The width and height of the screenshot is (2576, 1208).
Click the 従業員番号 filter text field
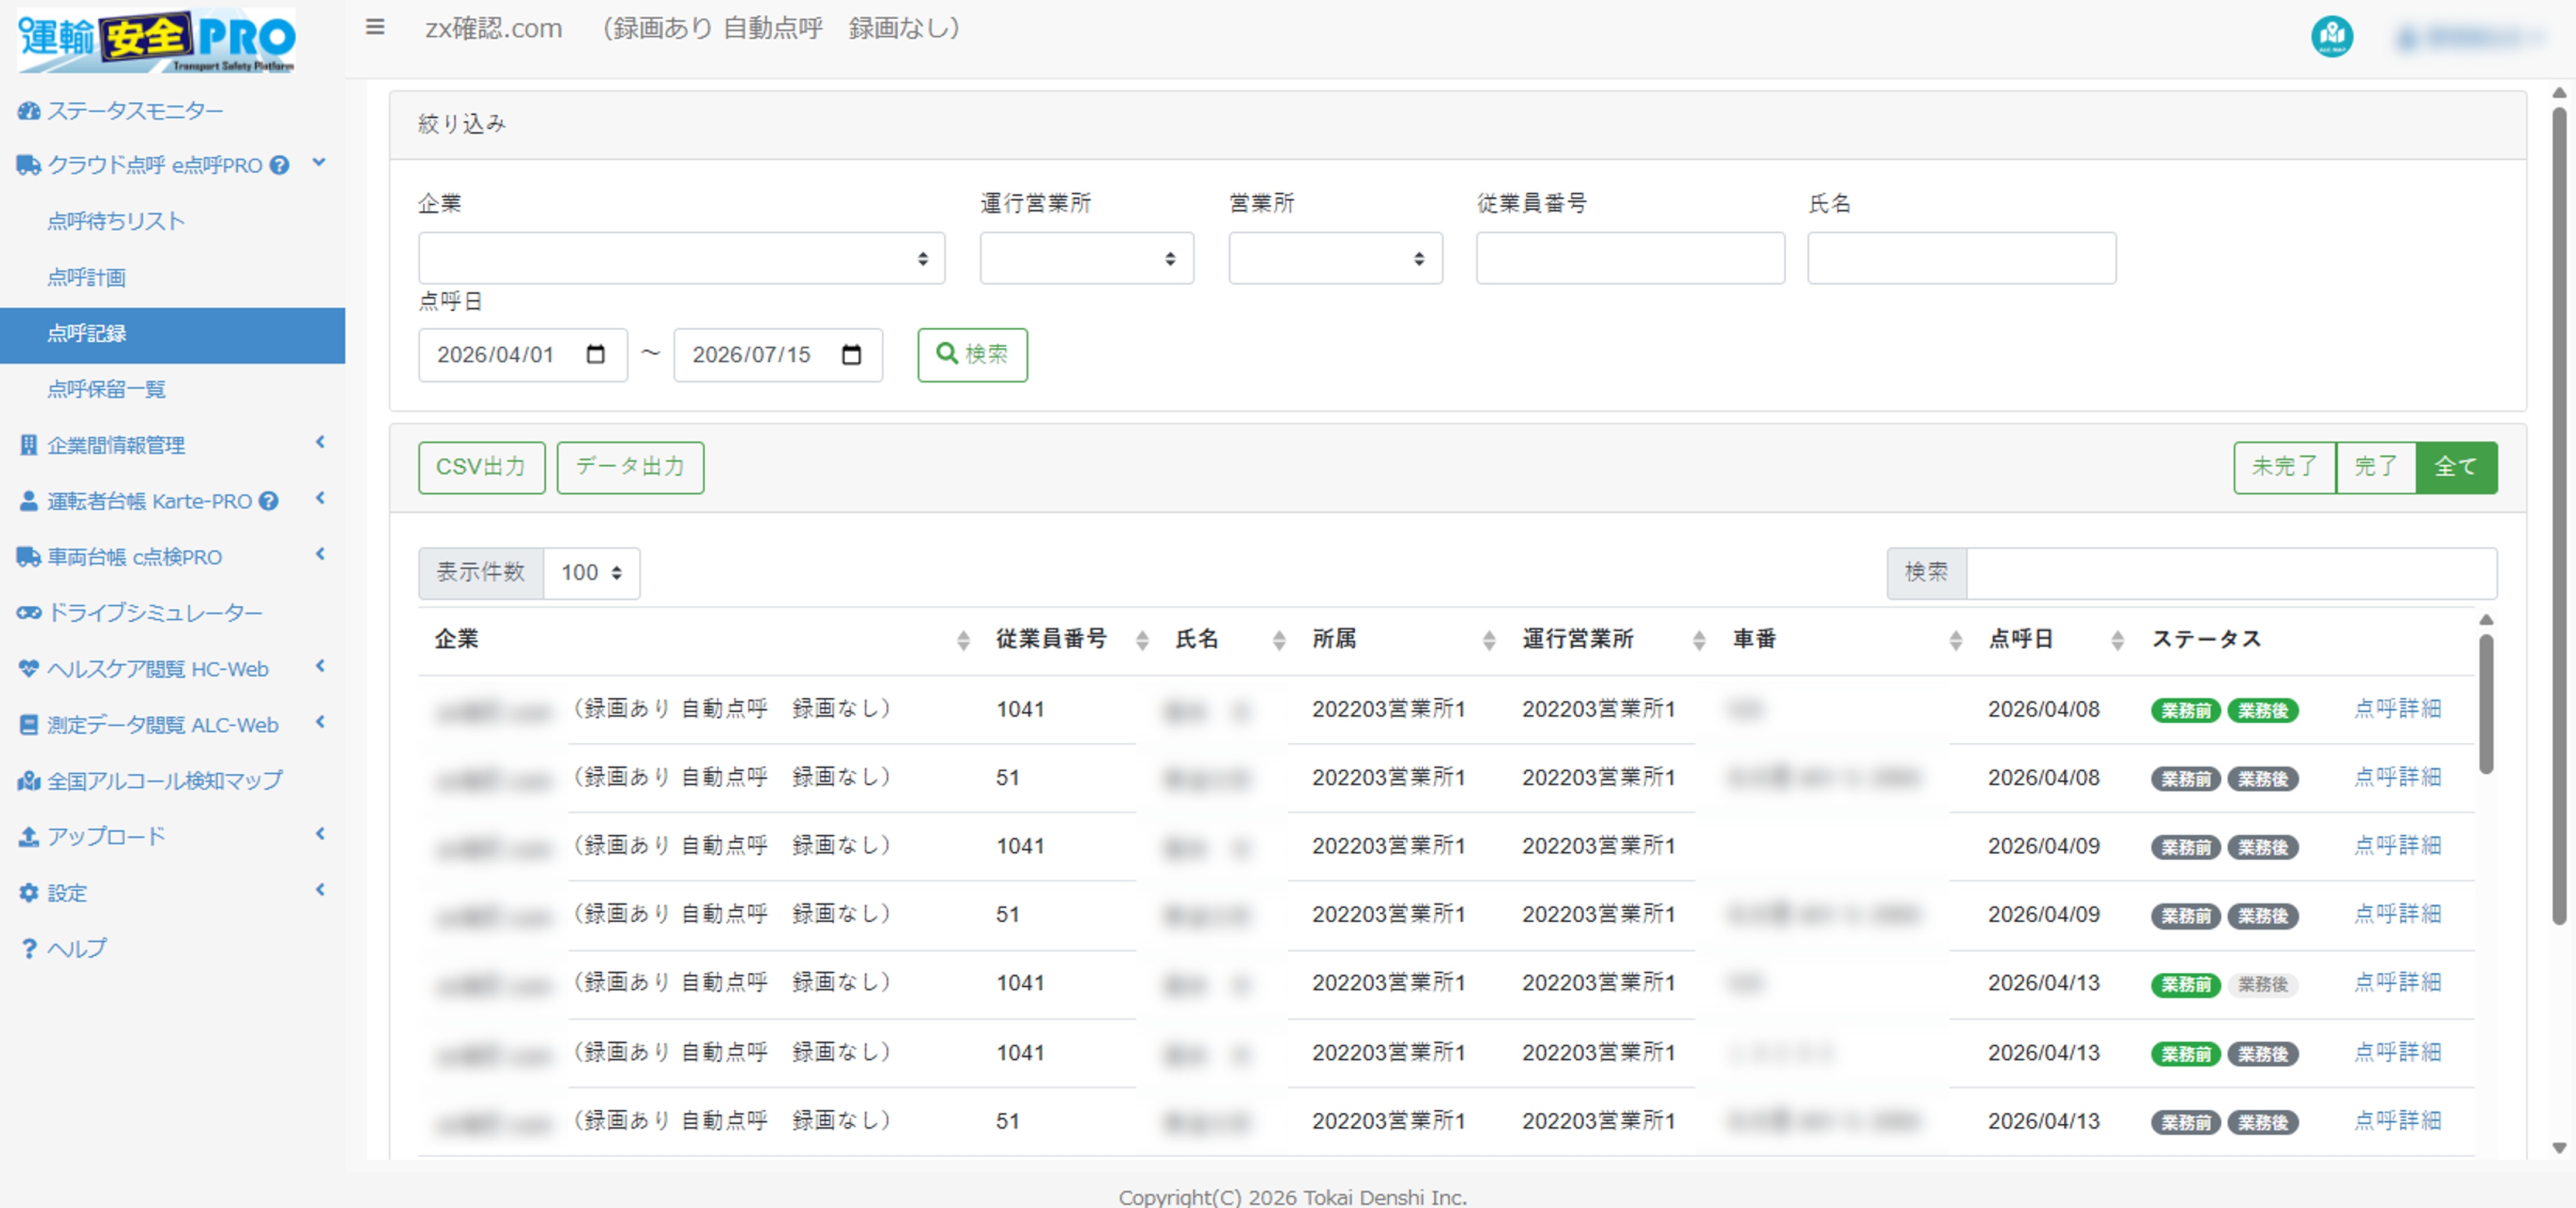pos(1630,258)
